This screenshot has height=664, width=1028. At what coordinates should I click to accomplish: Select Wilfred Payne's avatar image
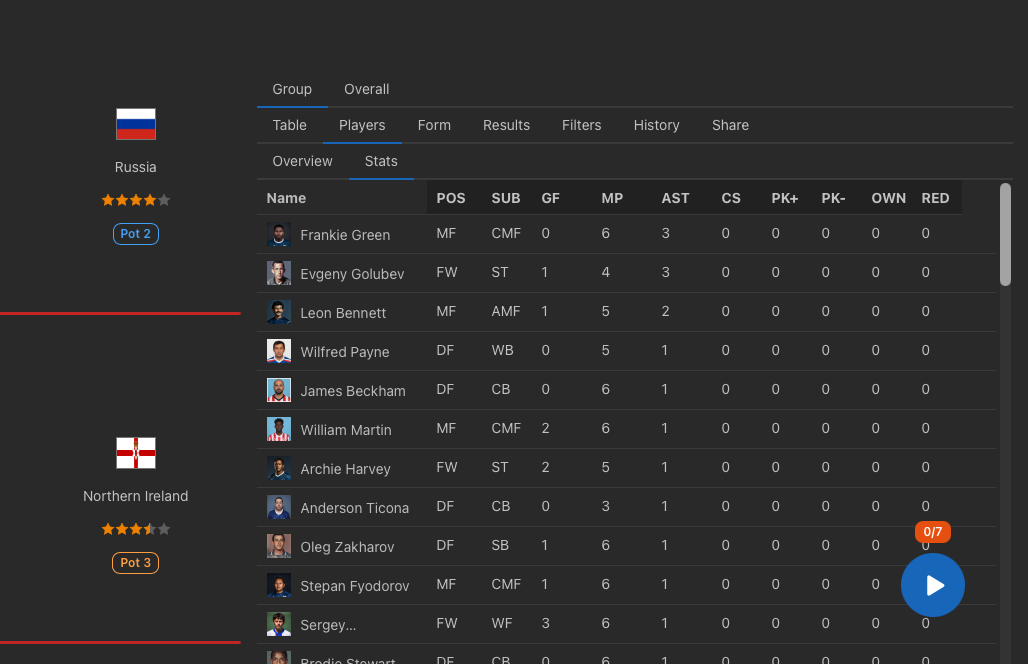point(279,351)
